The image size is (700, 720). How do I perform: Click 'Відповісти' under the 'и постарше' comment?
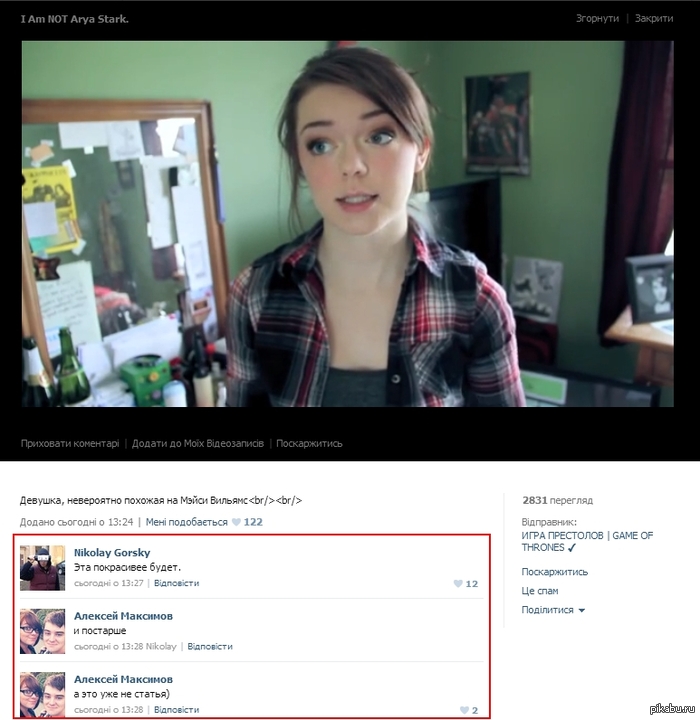pos(210,646)
